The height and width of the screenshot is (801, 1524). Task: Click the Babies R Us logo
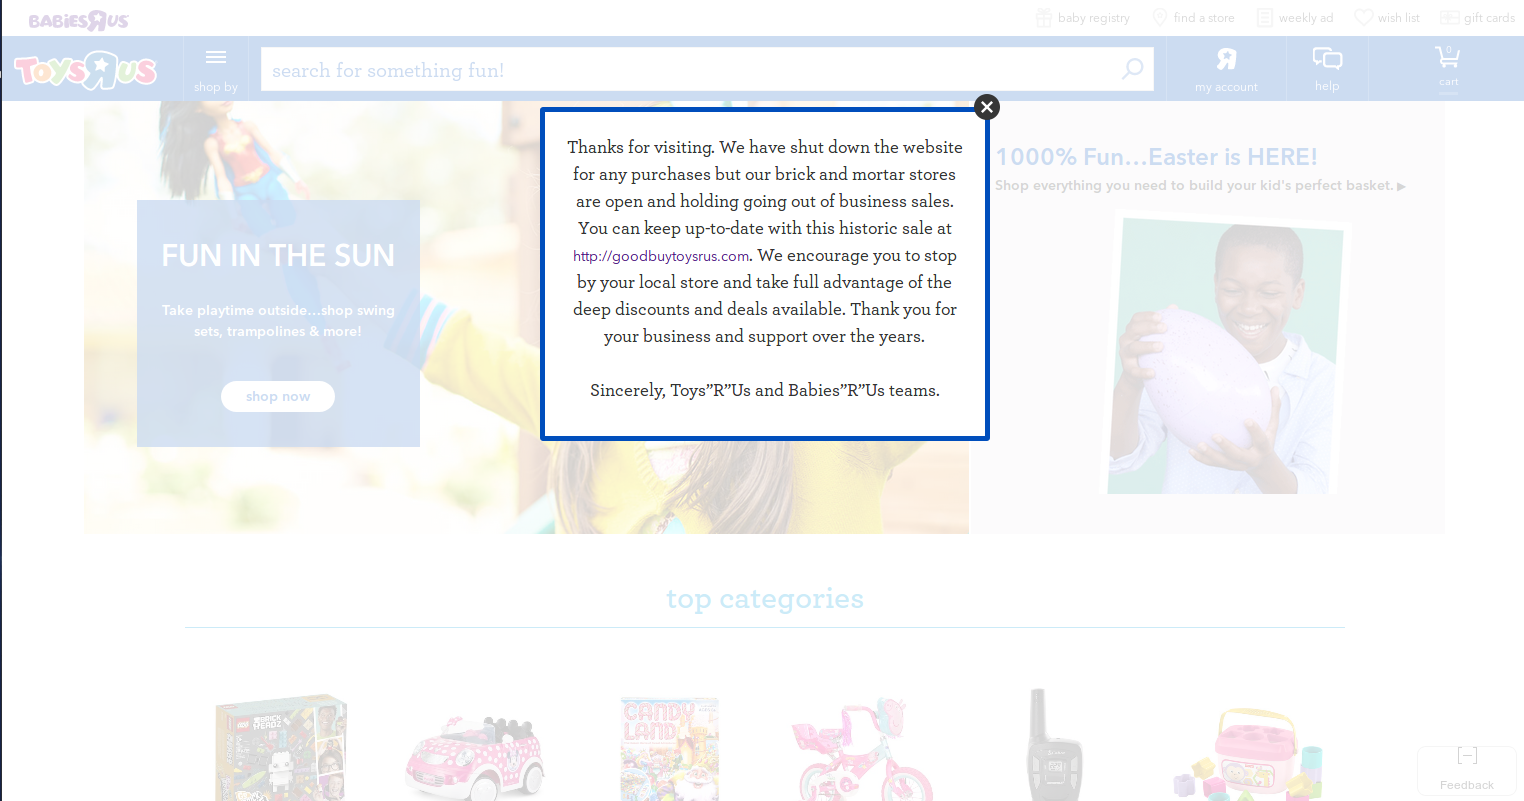79,20
